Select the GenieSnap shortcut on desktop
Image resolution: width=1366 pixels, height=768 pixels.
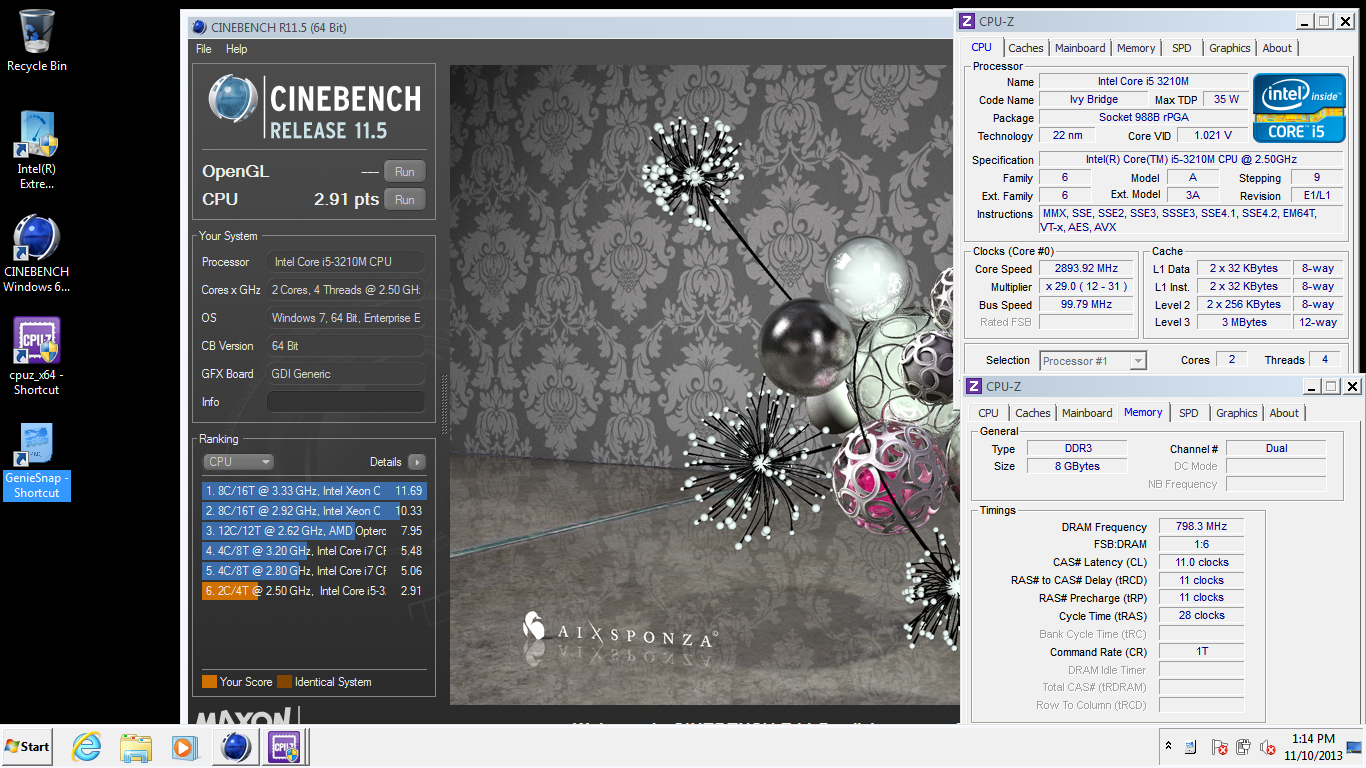(37, 460)
